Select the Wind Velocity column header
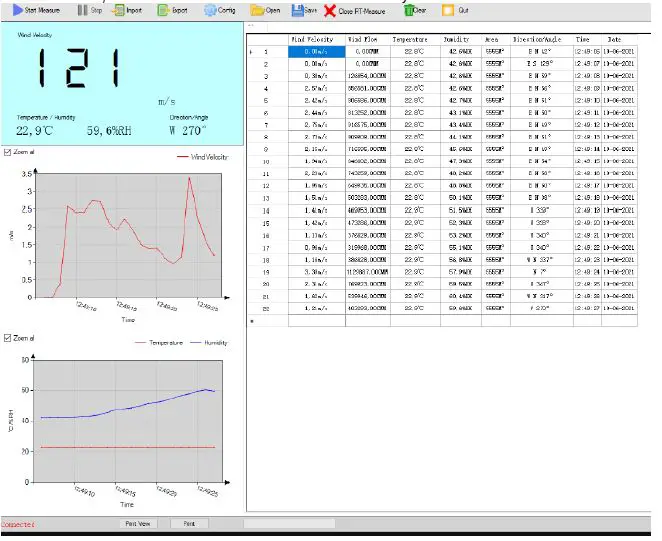 click(x=315, y=39)
